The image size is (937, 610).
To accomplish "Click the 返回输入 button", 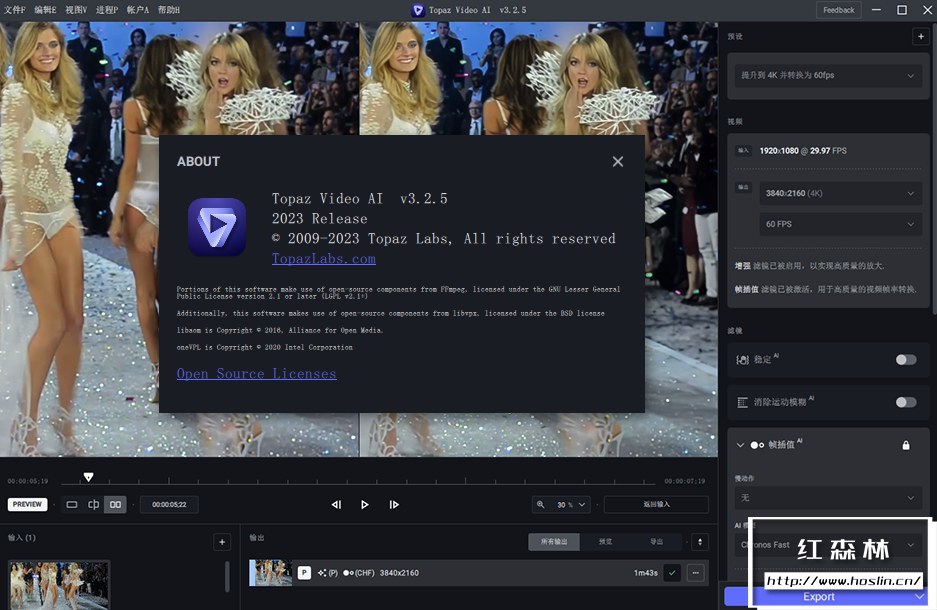I will (x=656, y=505).
